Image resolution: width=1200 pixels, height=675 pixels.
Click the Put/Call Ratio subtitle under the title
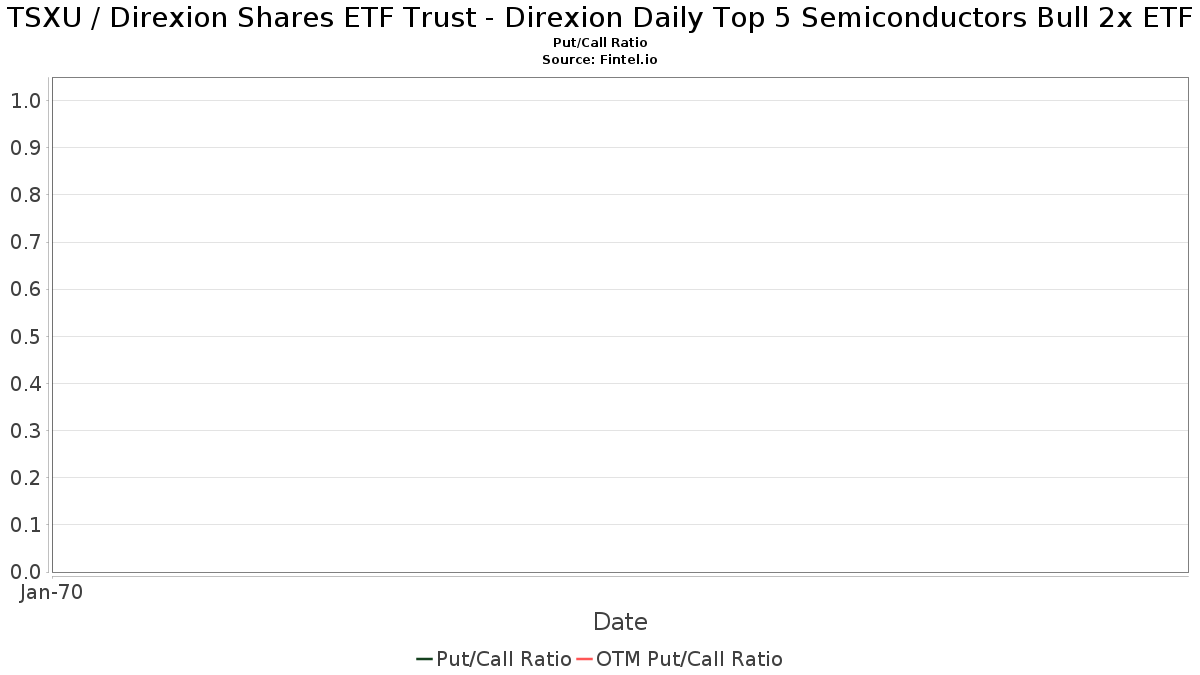pyautogui.click(x=600, y=43)
